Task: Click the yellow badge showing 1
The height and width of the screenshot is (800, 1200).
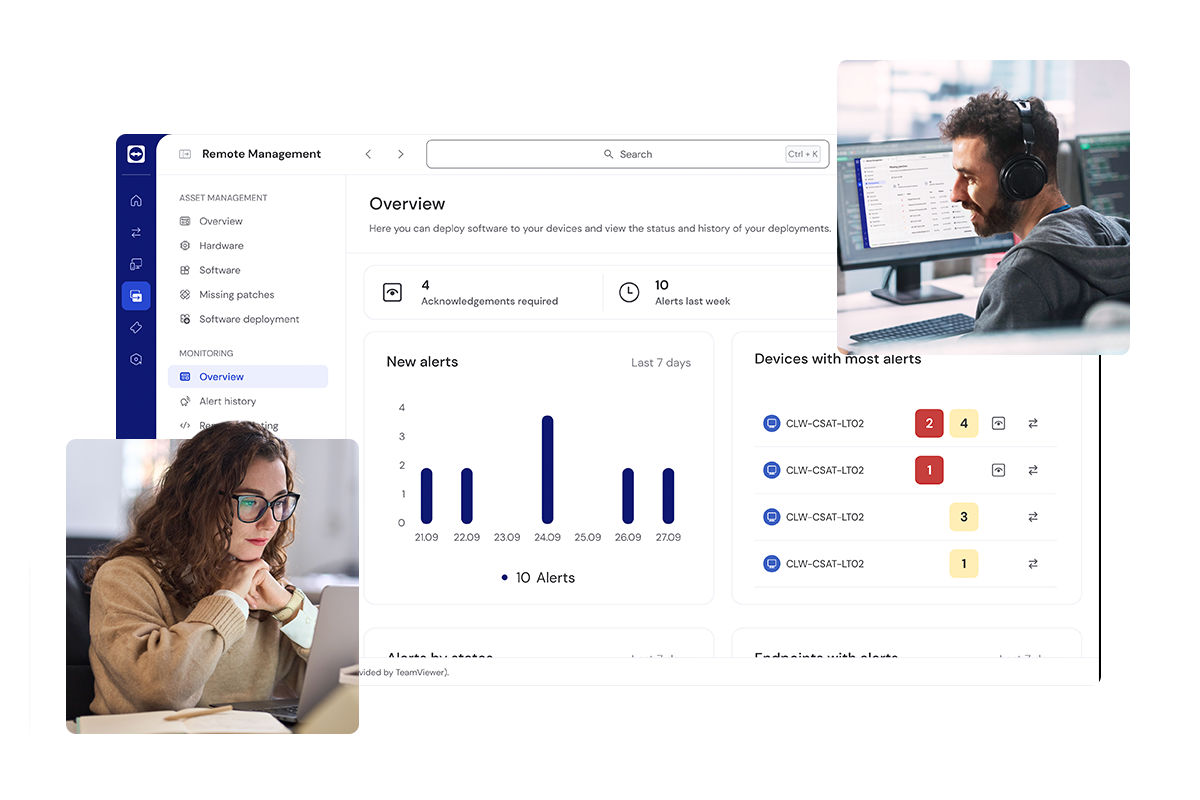Action: click(x=964, y=564)
